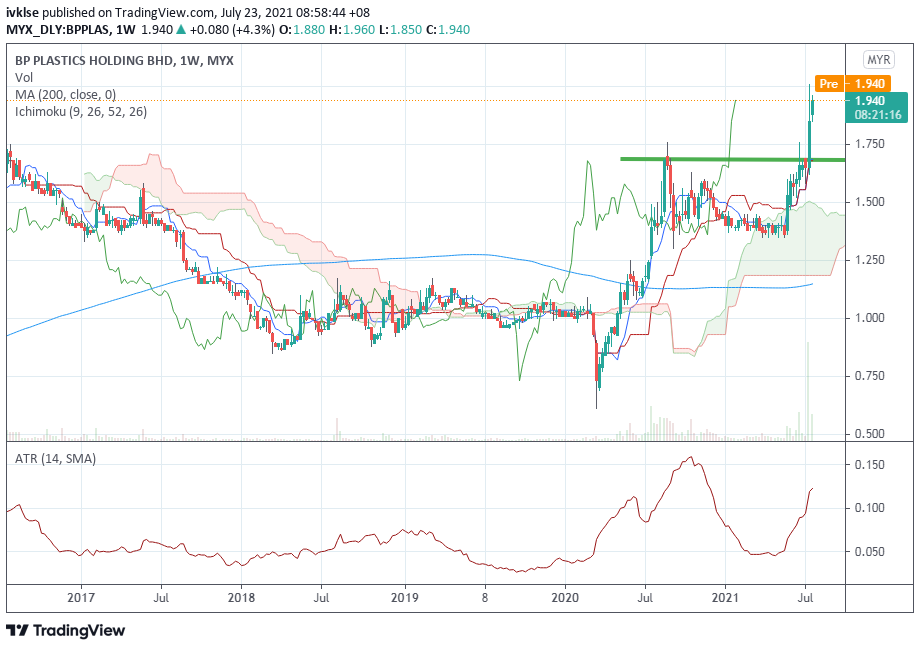Click the change value +0.080 (+4.3%)
This screenshot has width=920, height=649.
pos(232,29)
